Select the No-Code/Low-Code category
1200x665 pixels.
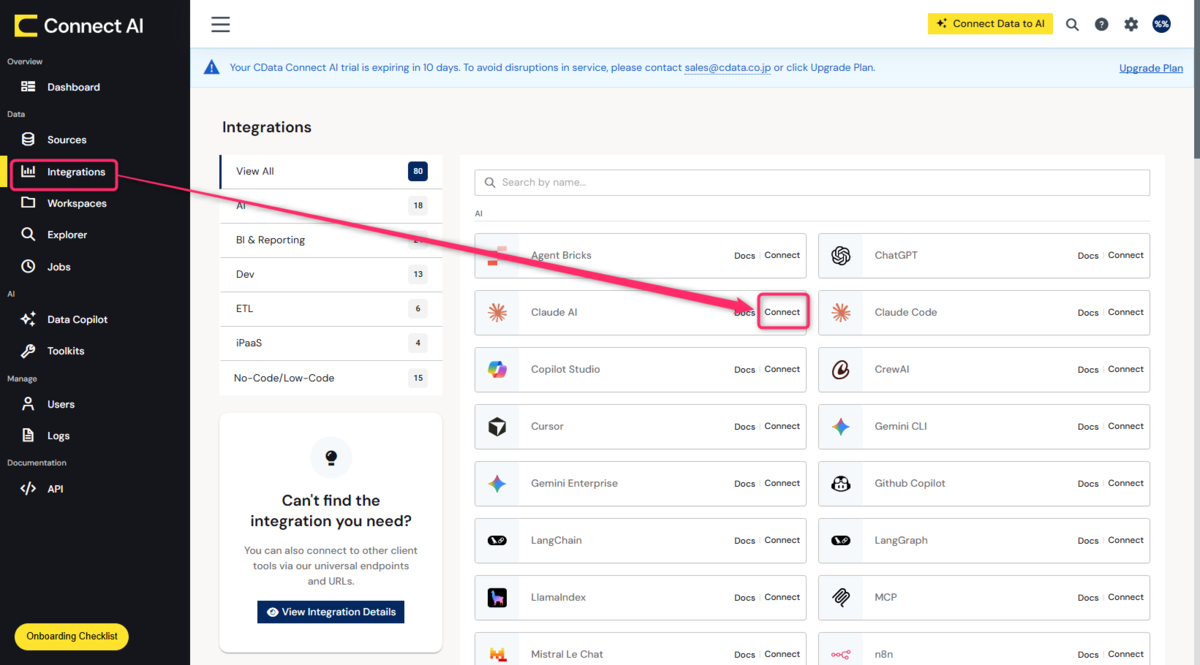331,378
